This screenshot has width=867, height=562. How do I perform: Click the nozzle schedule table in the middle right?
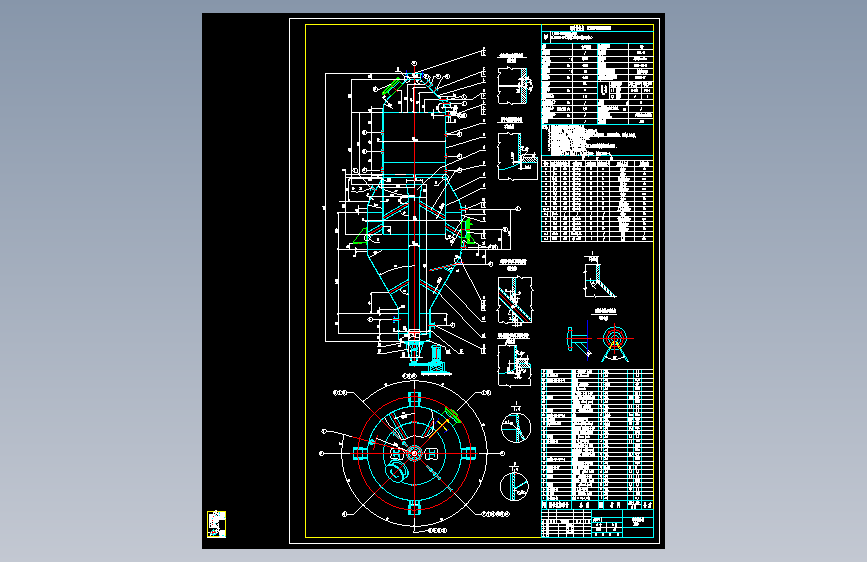[597, 200]
